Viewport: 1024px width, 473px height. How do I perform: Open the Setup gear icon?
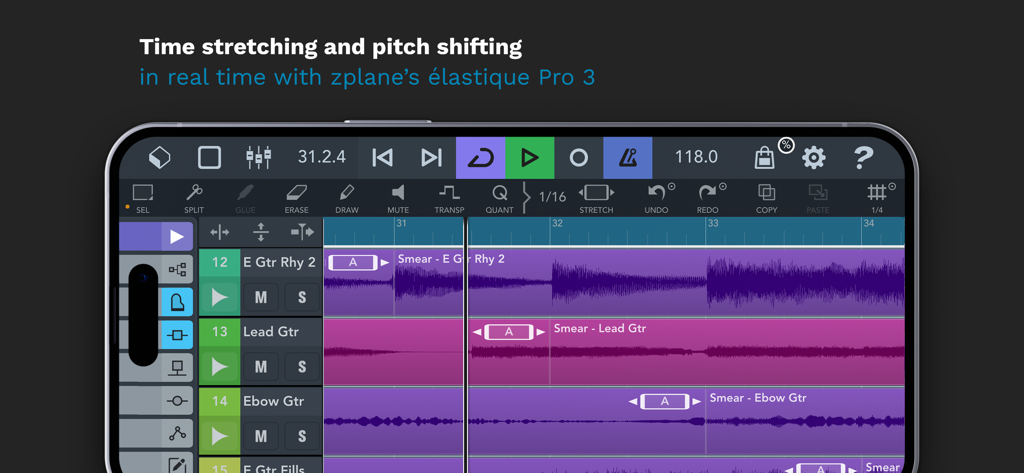click(x=814, y=157)
